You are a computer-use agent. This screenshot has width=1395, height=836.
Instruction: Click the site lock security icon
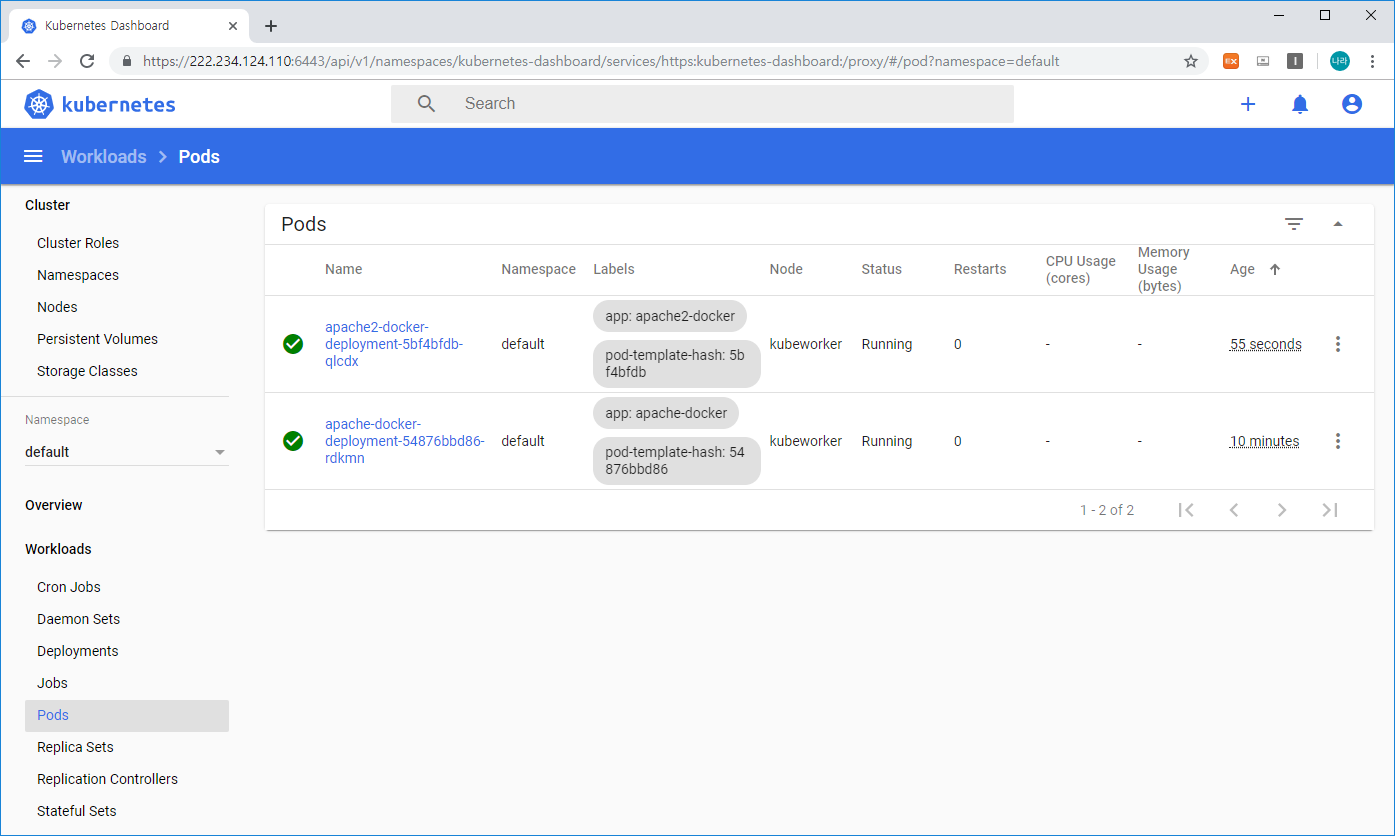coord(126,61)
